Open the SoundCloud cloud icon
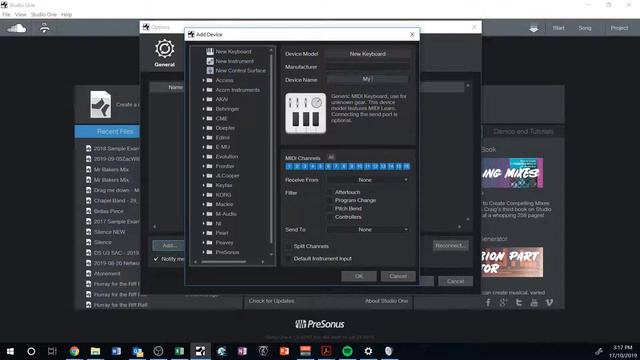The width and height of the screenshot is (640, 360). click(17, 28)
